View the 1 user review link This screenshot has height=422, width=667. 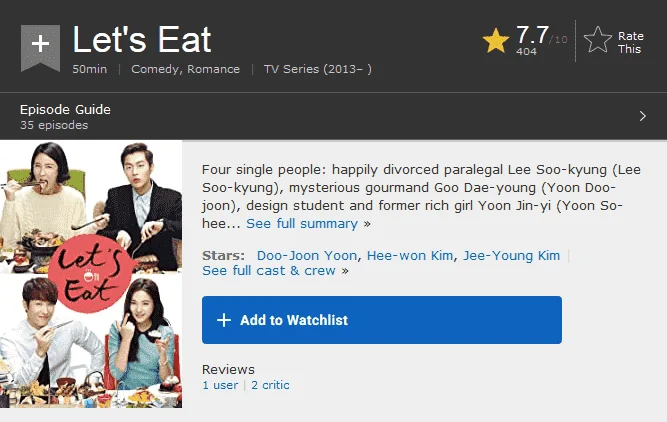pyautogui.click(x=220, y=385)
